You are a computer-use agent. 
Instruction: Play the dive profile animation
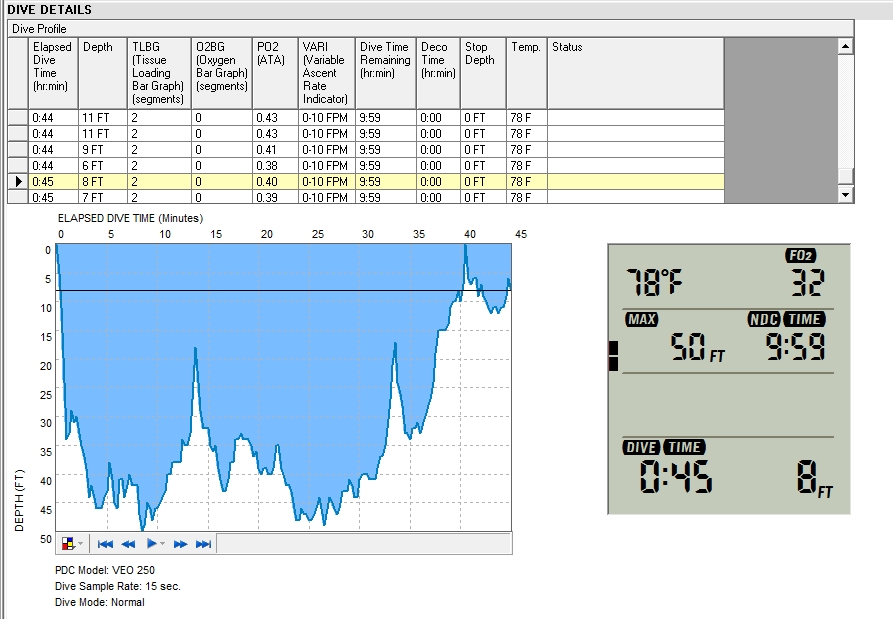click(x=151, y=544)
